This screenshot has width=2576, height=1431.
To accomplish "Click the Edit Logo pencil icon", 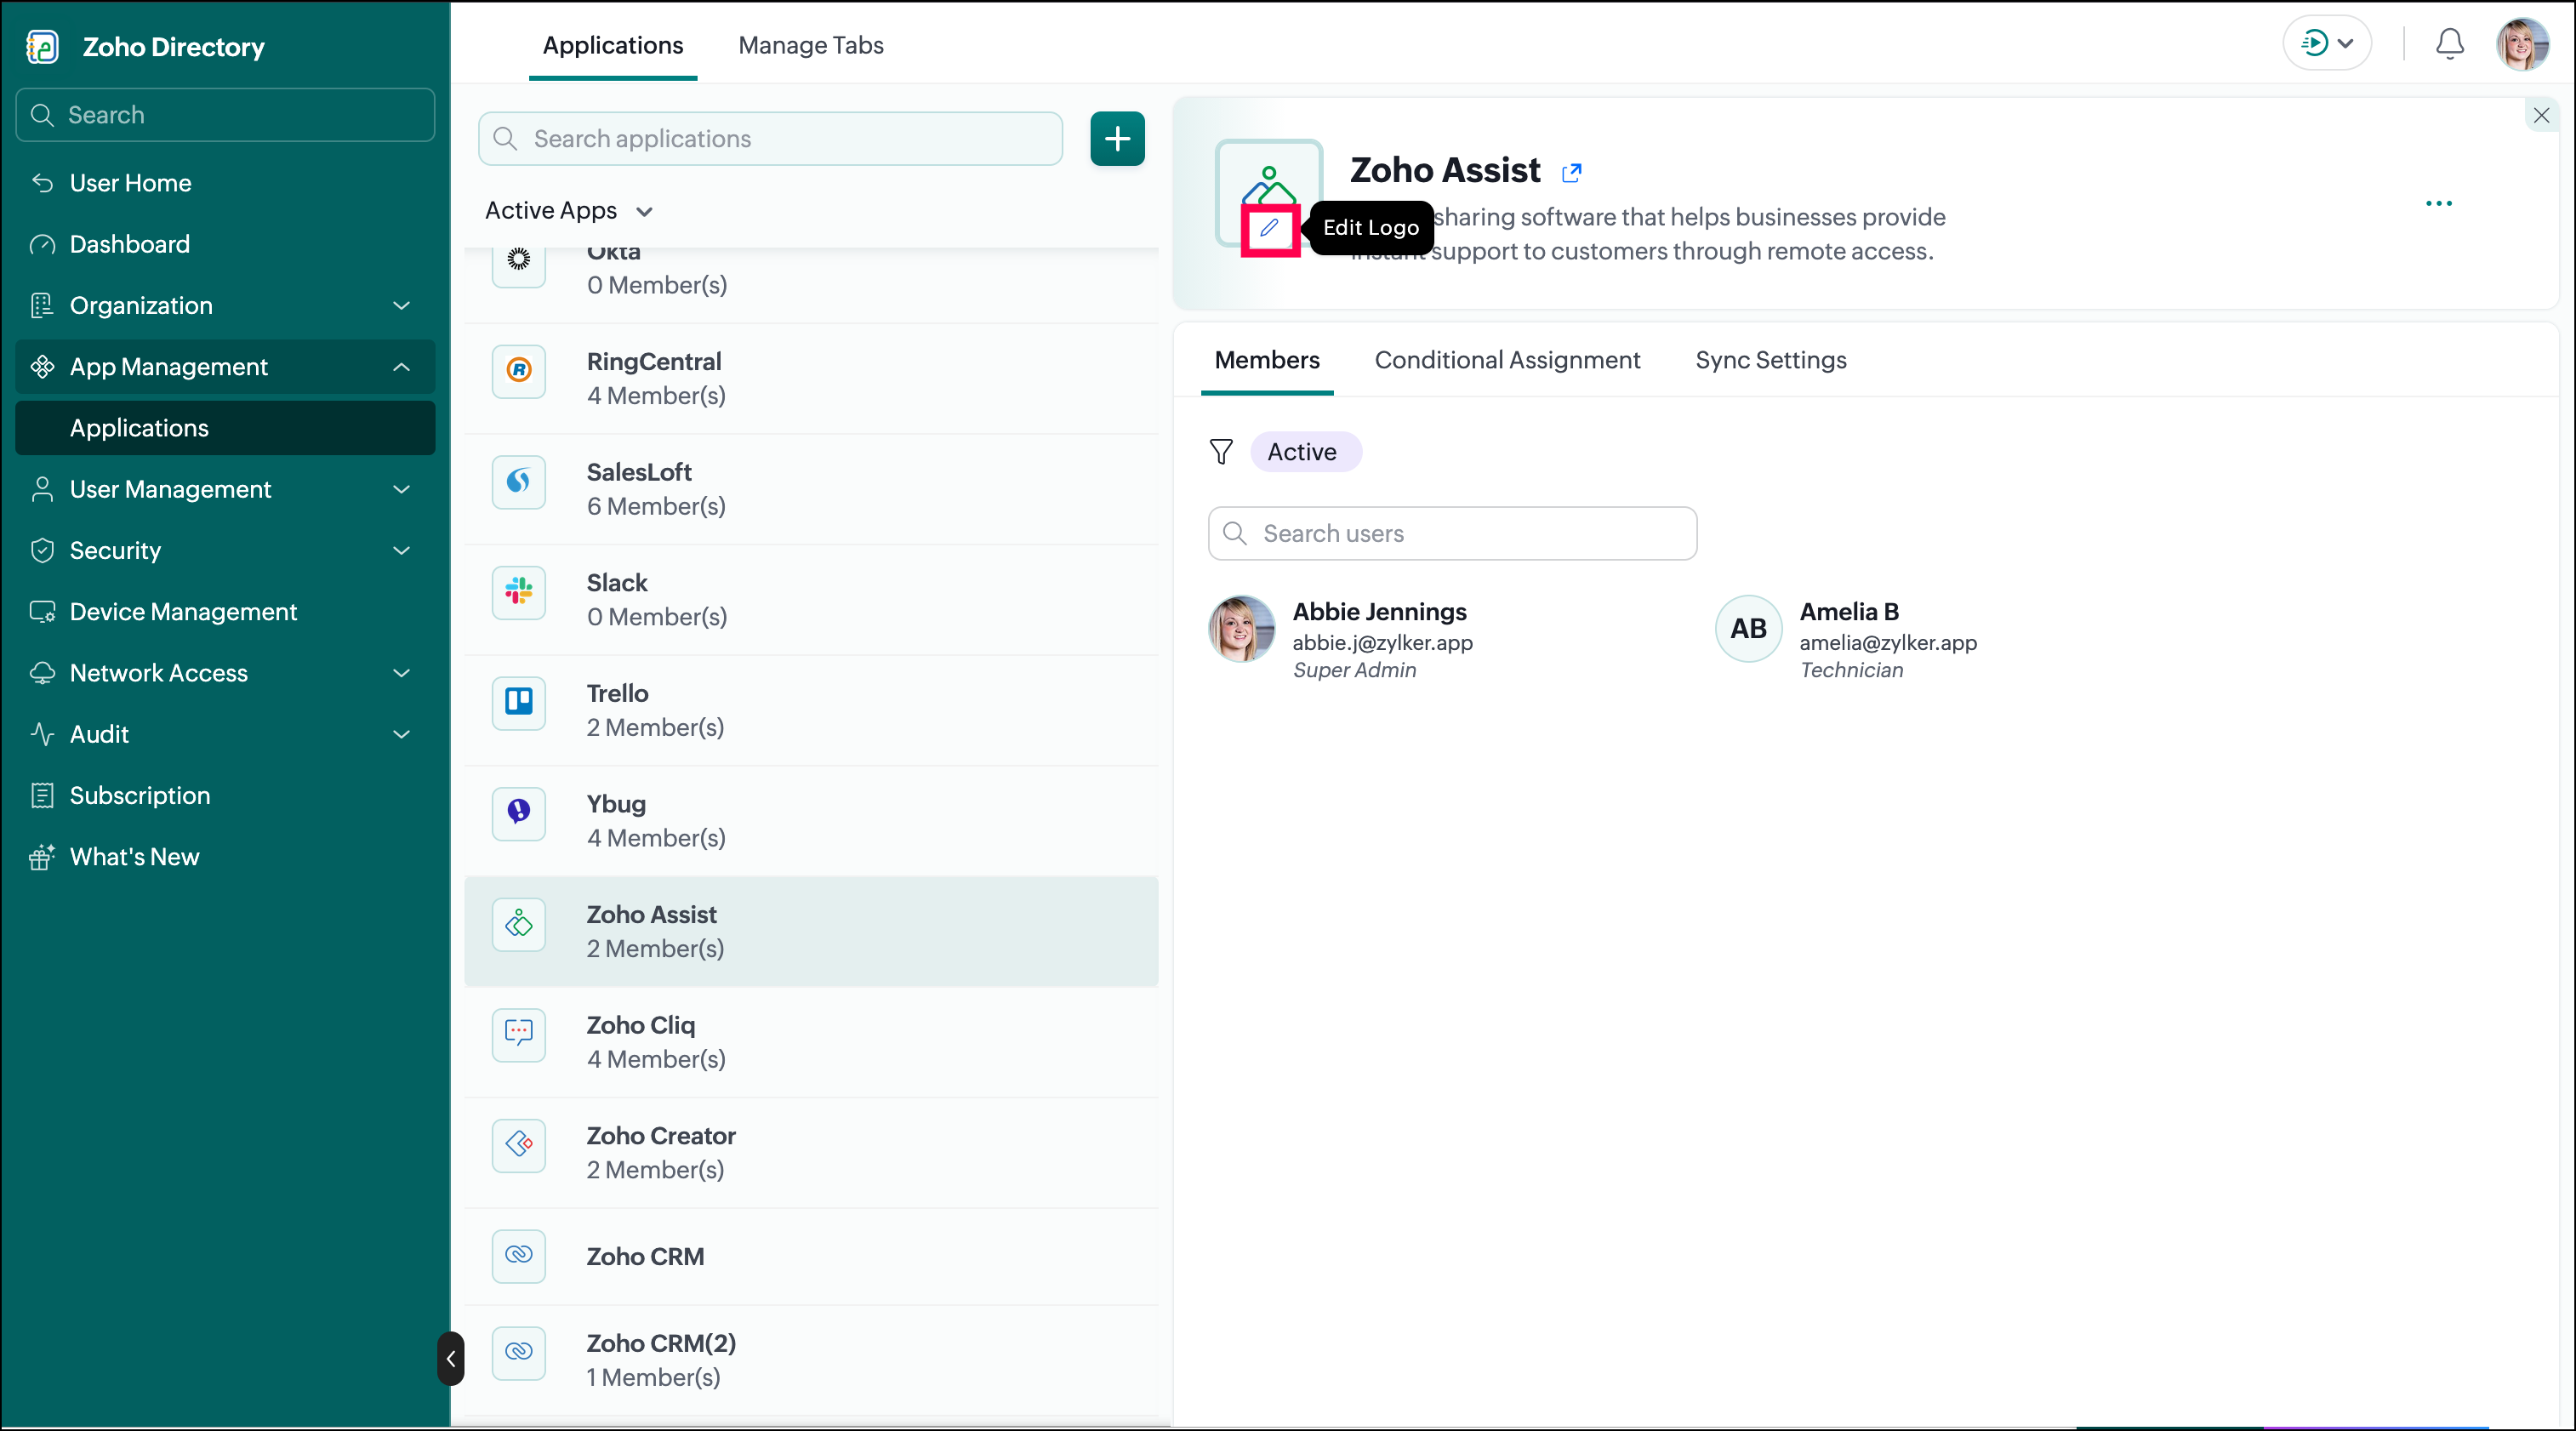I will pyautogui.click(x=1269, y=228).
